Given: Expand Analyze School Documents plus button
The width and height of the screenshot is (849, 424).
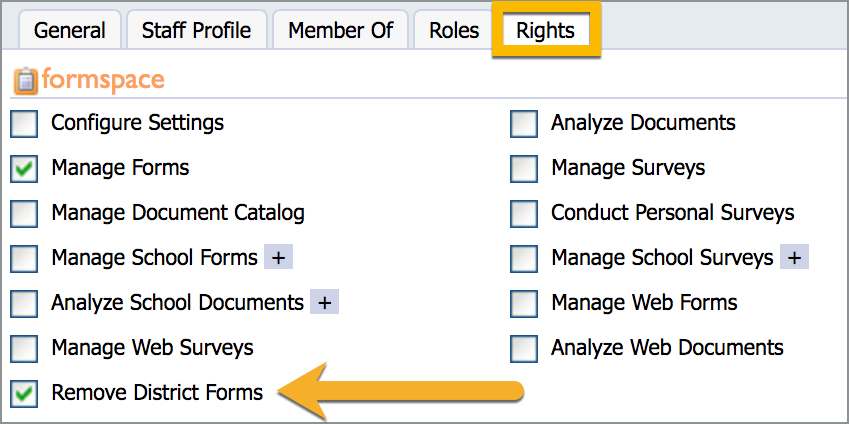Looking at the screenshot, I should (324, 302).
